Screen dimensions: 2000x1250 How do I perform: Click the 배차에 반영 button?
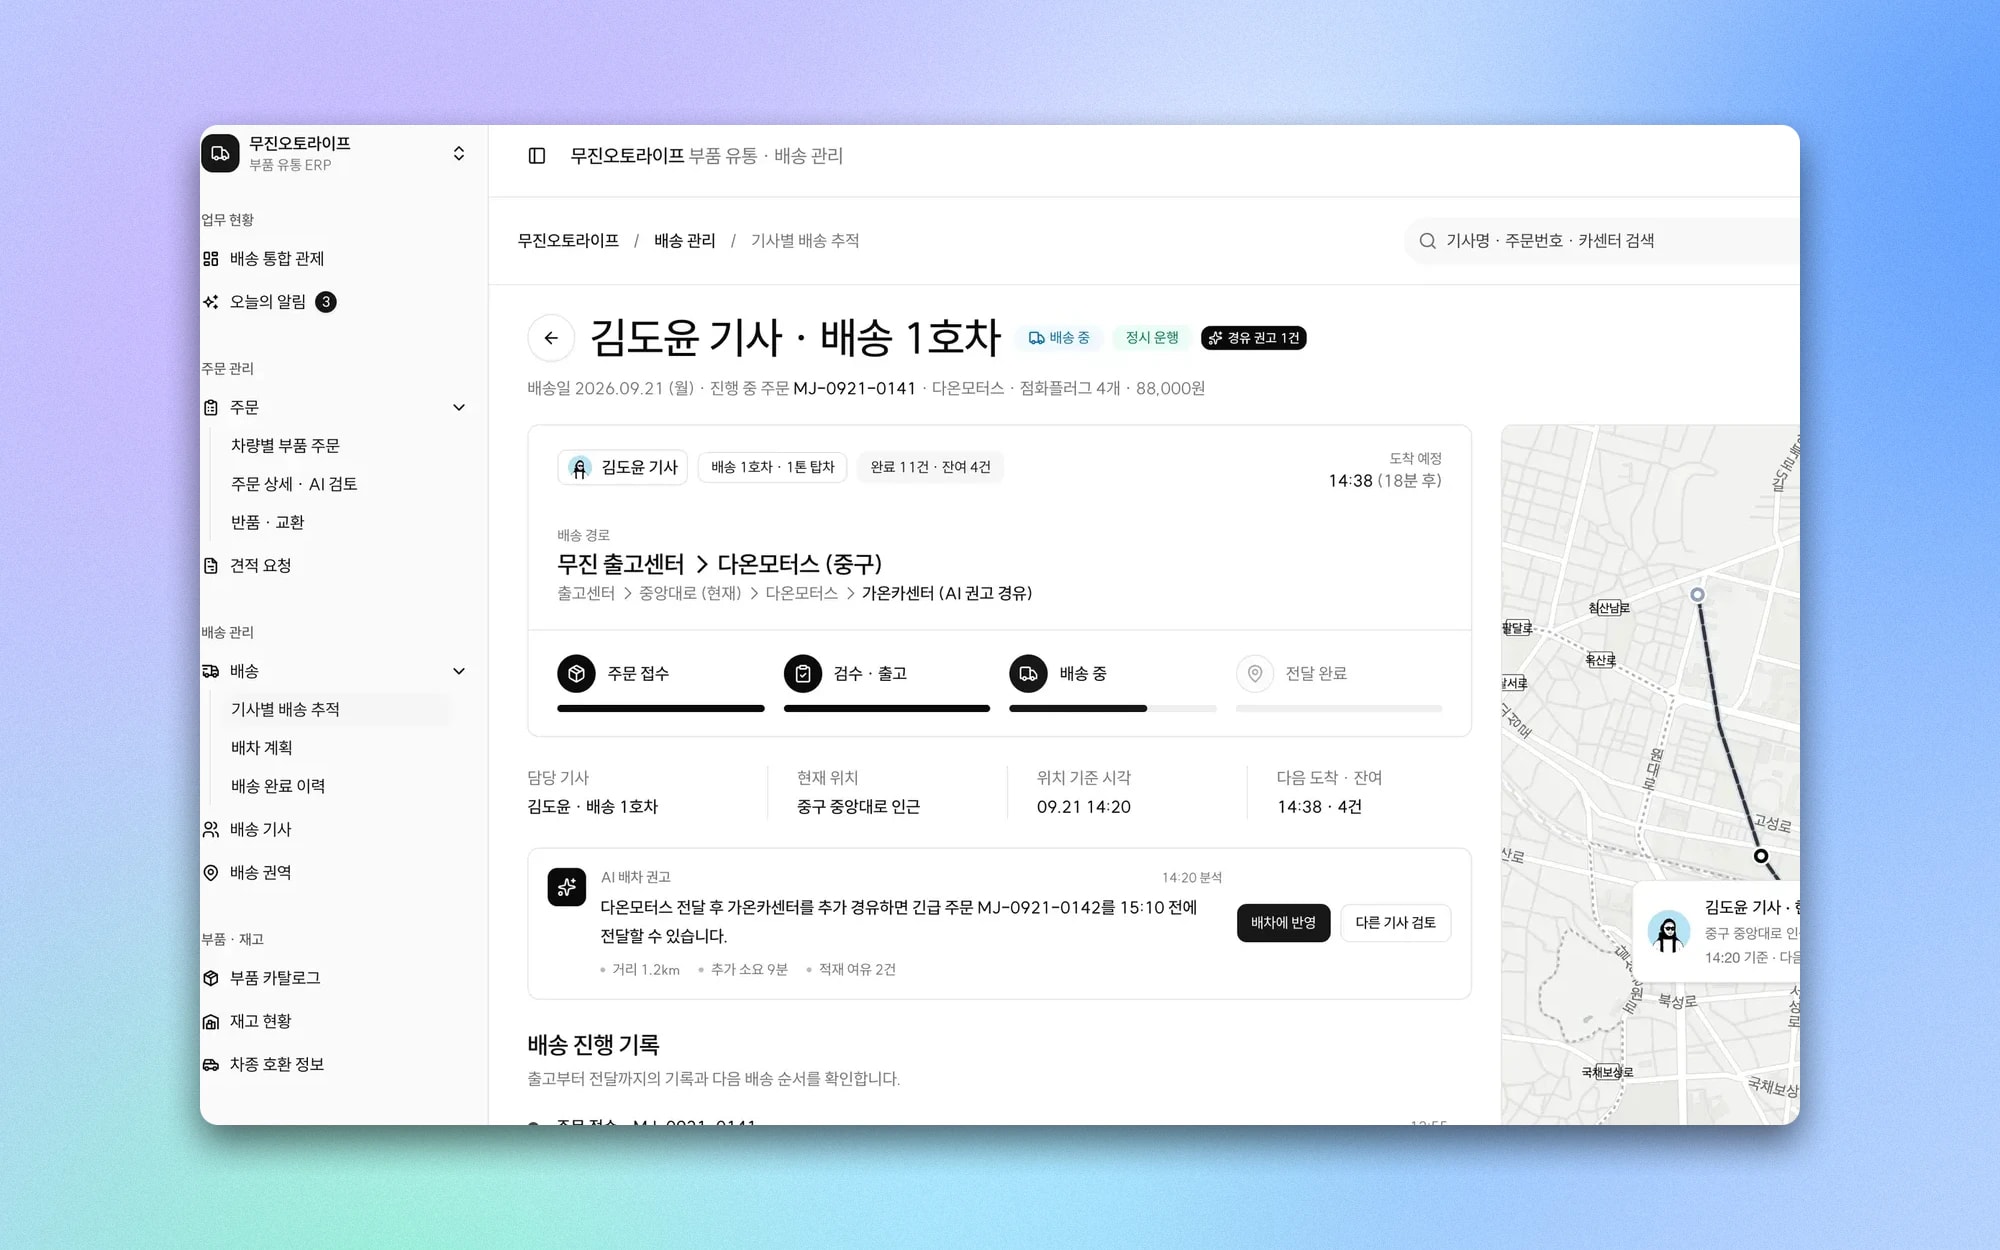click(1283, 923)
